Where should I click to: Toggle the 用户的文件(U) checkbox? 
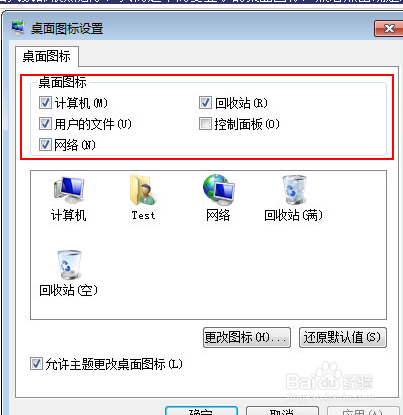coord(45,124)
